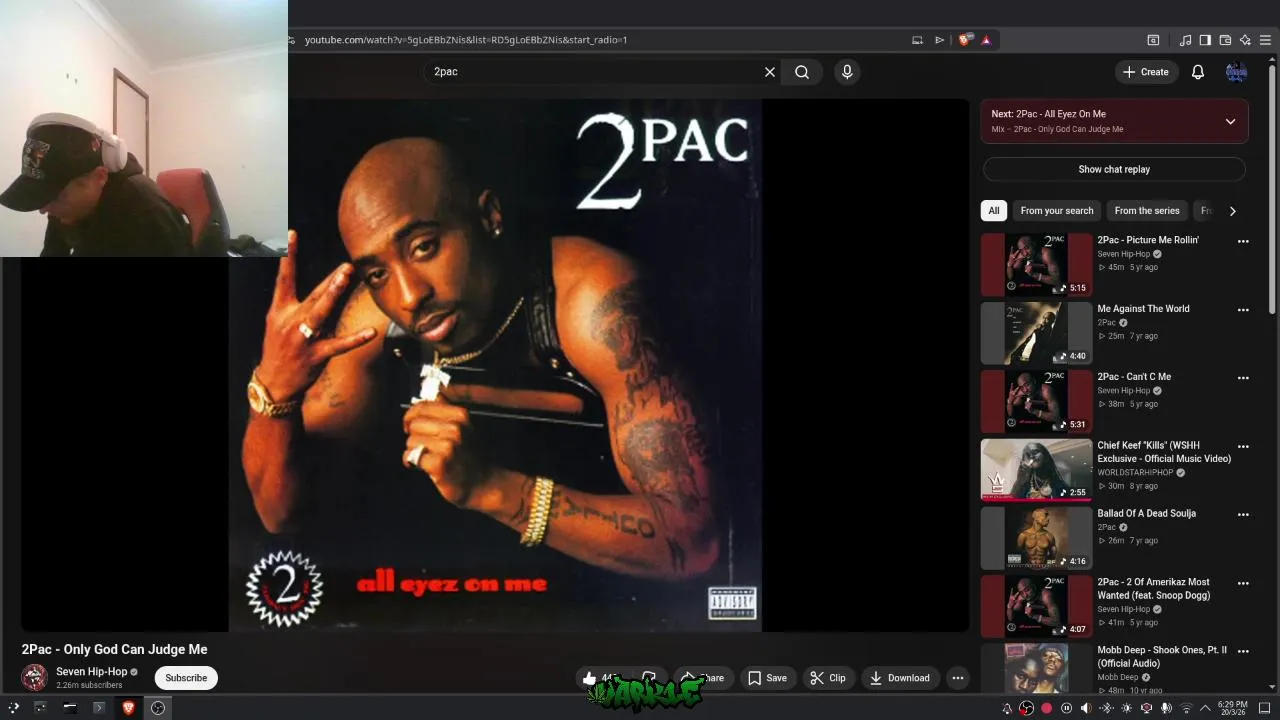Open Ballad Of A Dead Soulja video
Image resolution: width=1280 pixels, height=720 pixels.
coord(1036,538)
